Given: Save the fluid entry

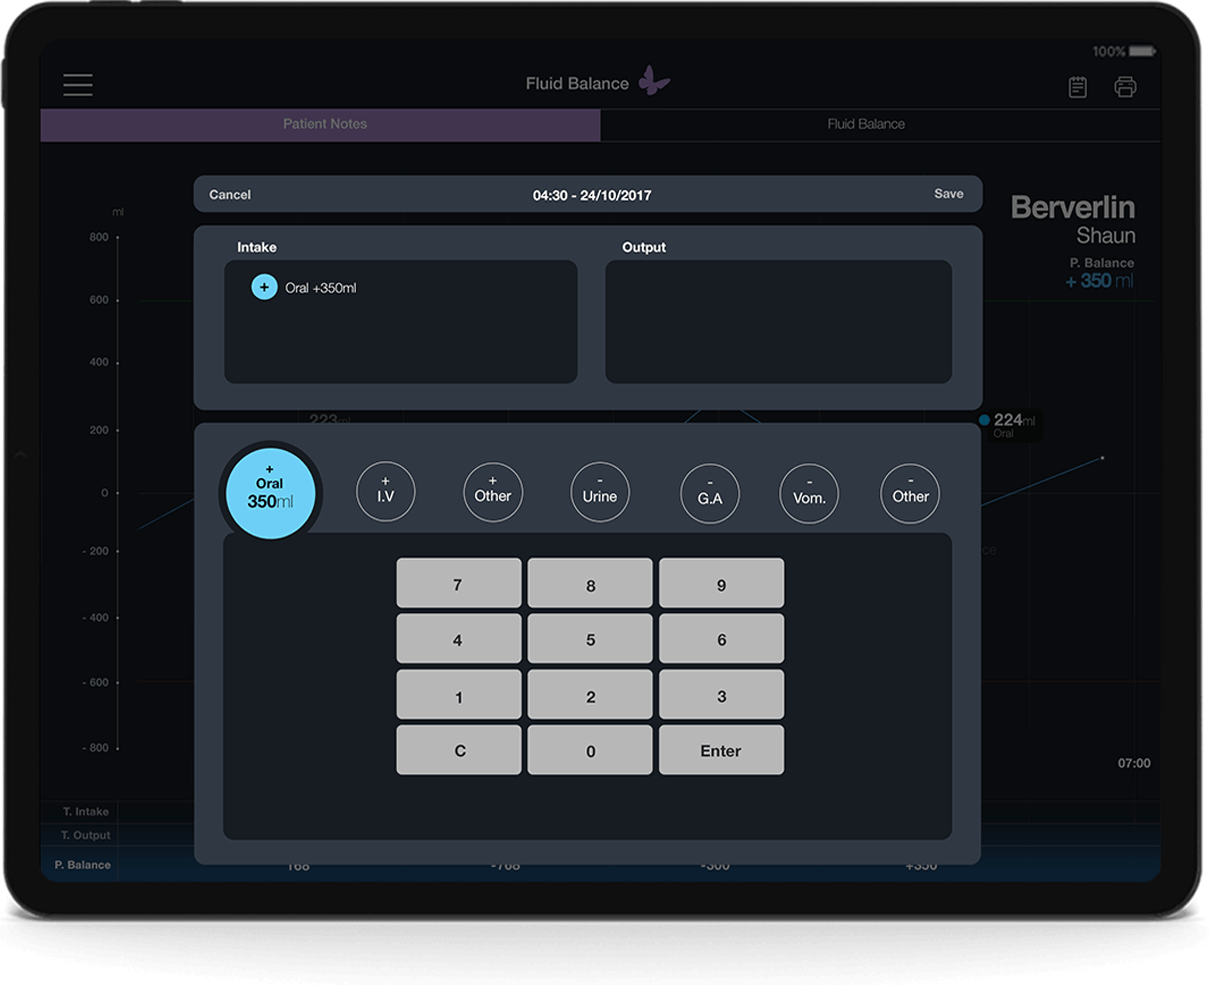Looking at the screenshot, I should (948, 194).
